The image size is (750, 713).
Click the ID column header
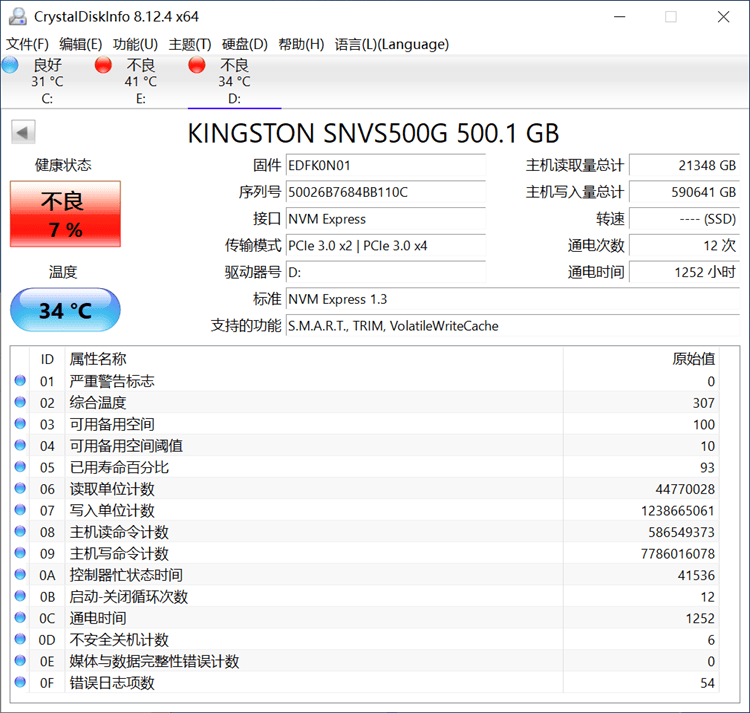(x=47, y=359)
